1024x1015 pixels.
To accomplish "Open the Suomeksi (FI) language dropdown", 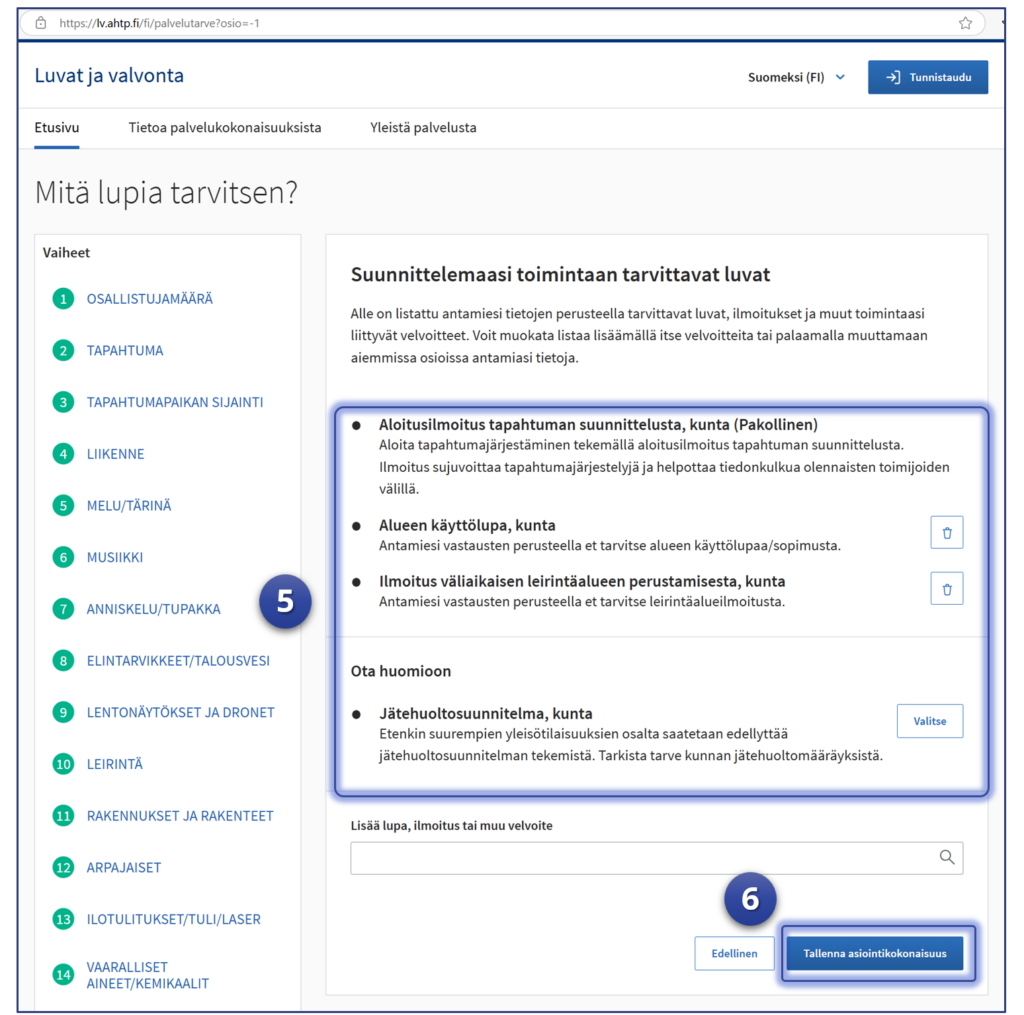I will tap(796, 78).
